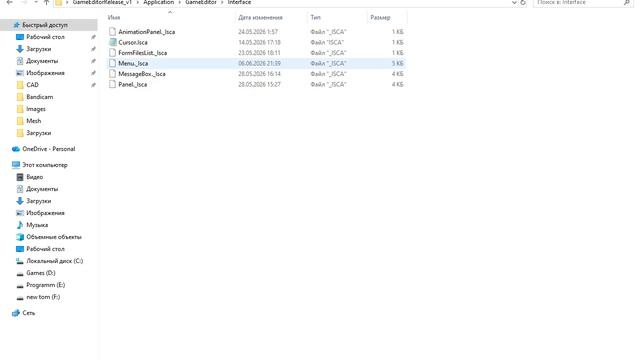The image size is (640, 360).
Task: Select the file name Panel._lsca
Action: point(133,84)
